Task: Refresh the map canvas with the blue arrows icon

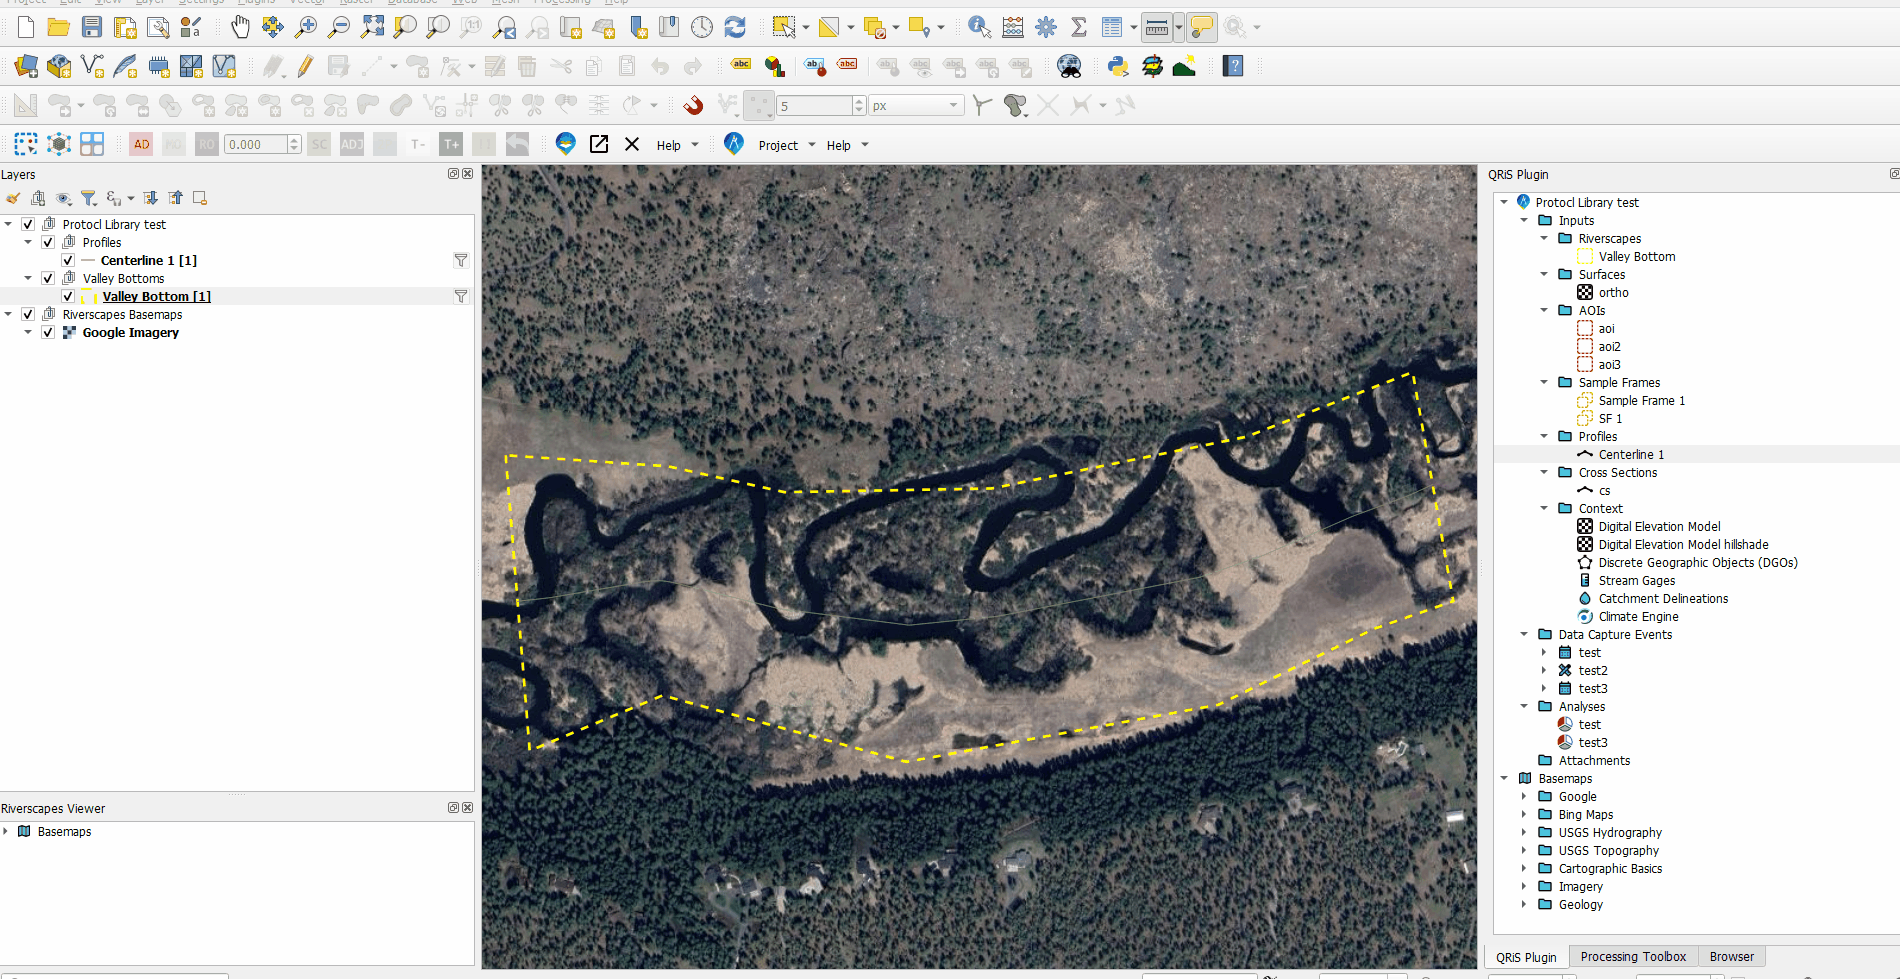Action: pos(735,28)
